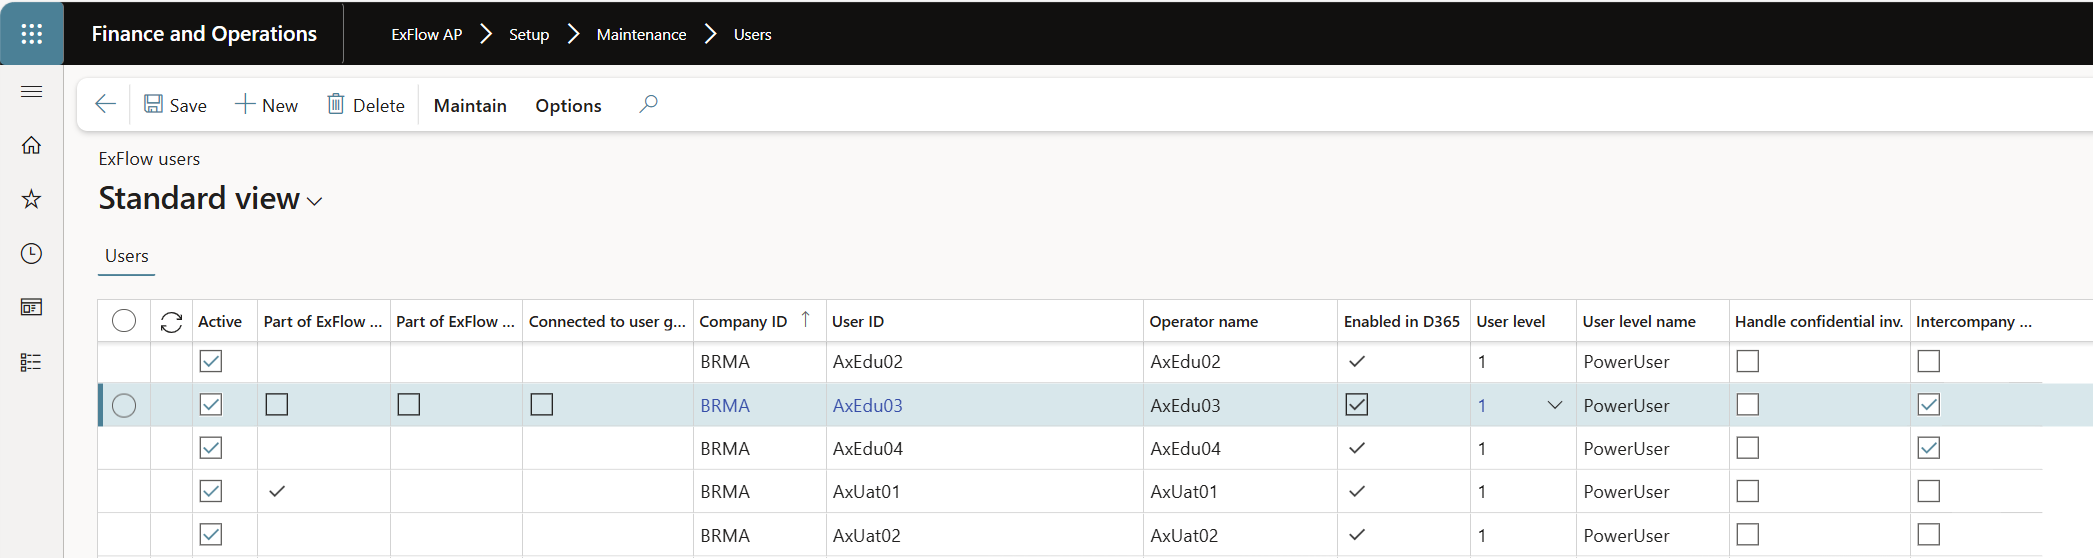Open Favorites star in sidebar
Image resolution: width=2093 pixels, height=558 pixels.
31,199
